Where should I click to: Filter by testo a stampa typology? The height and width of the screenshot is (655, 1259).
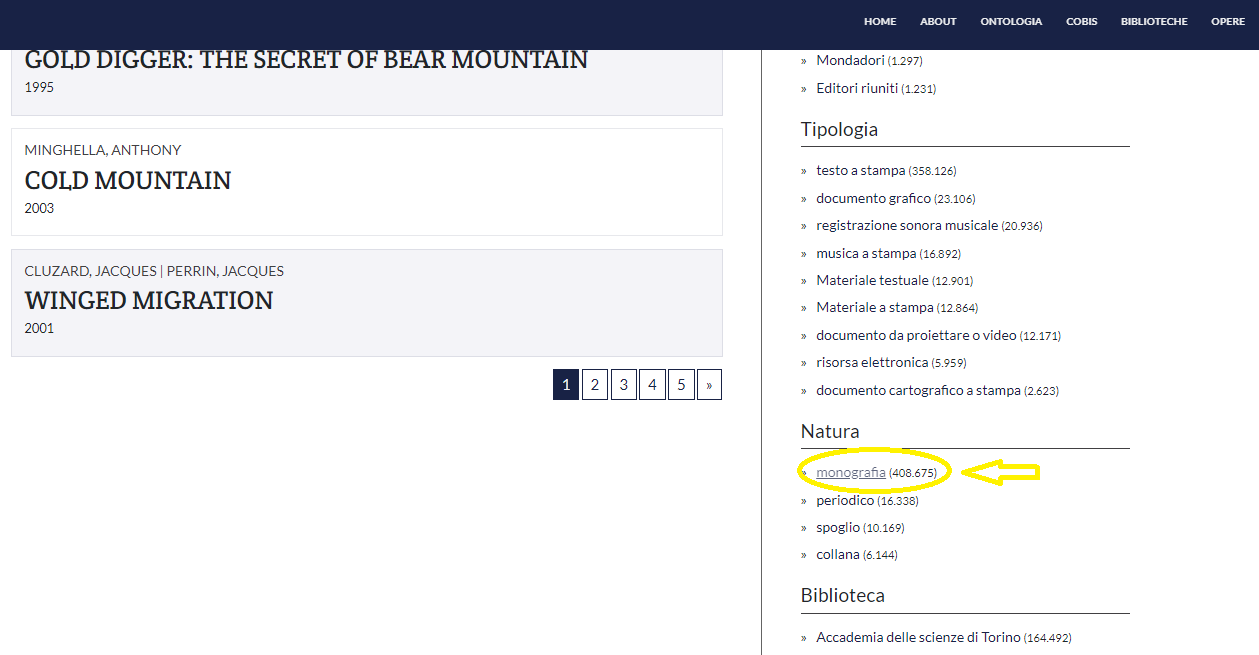tap(860, 171)
